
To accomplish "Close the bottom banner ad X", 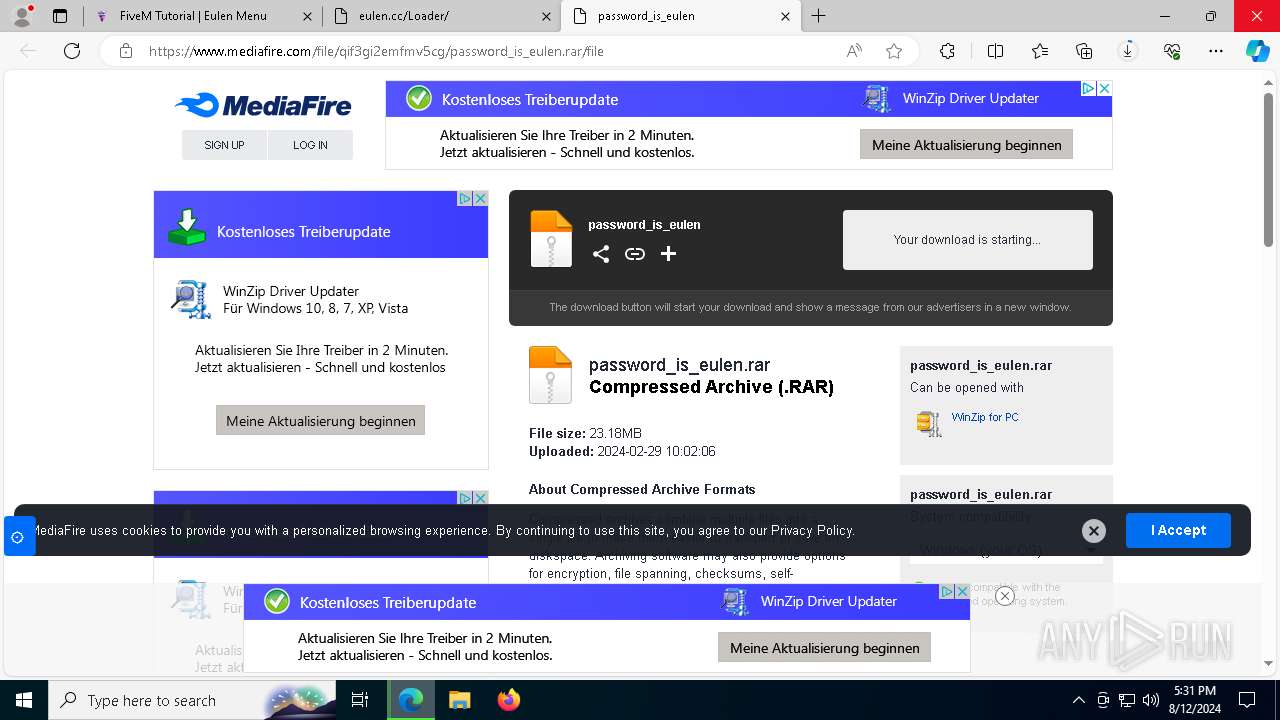I will pos(962,591).
